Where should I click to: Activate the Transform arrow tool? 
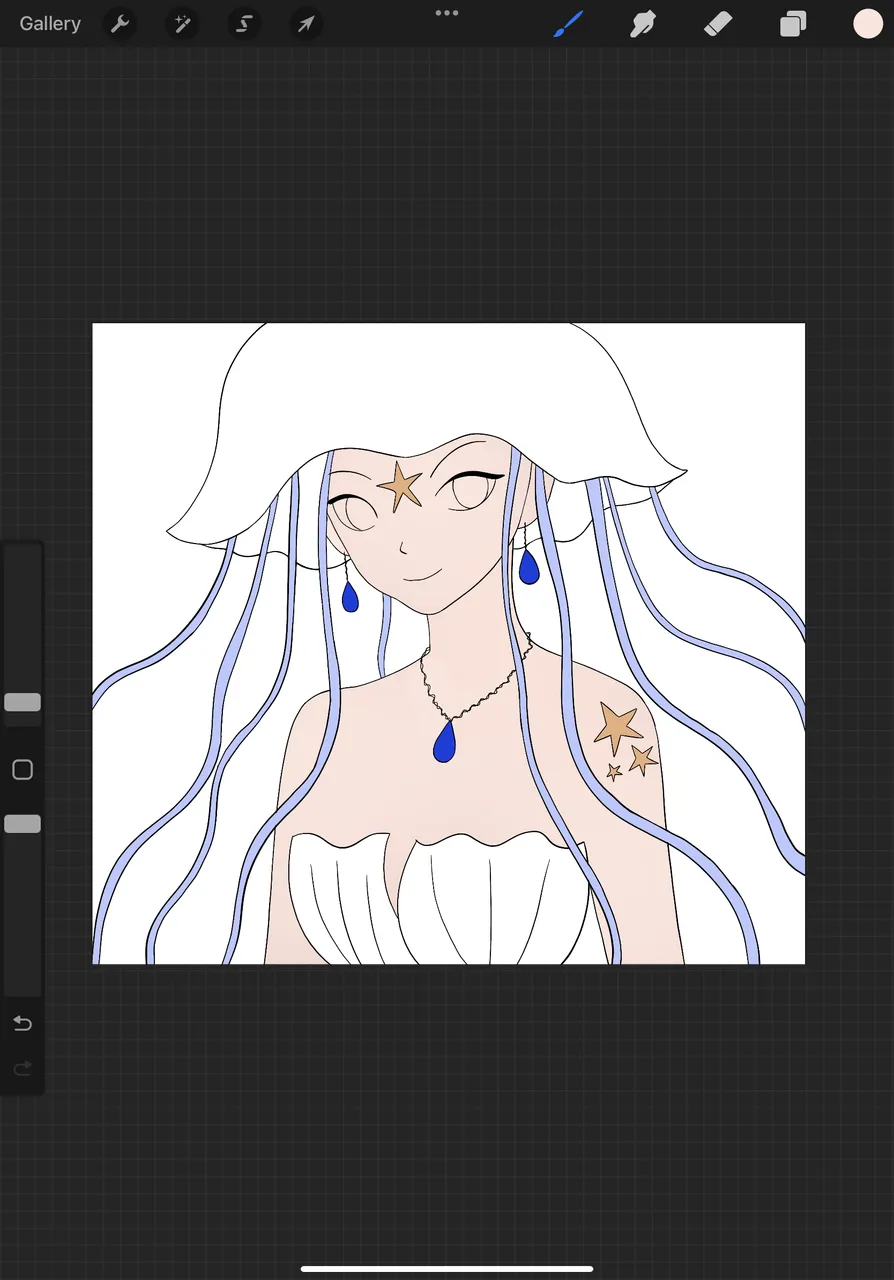tap(306, 23)
